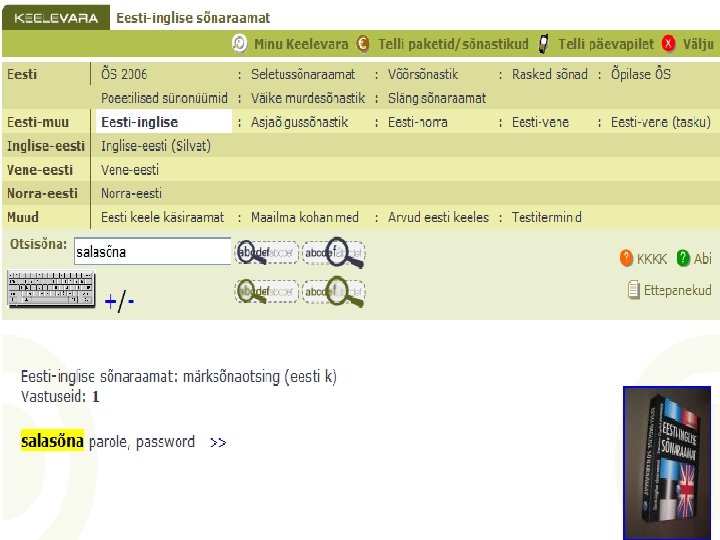The height and width of the screenshot is (540, 720).
Task: Select Seletussõnaraamat dictionary
Action: pos(303,74)
